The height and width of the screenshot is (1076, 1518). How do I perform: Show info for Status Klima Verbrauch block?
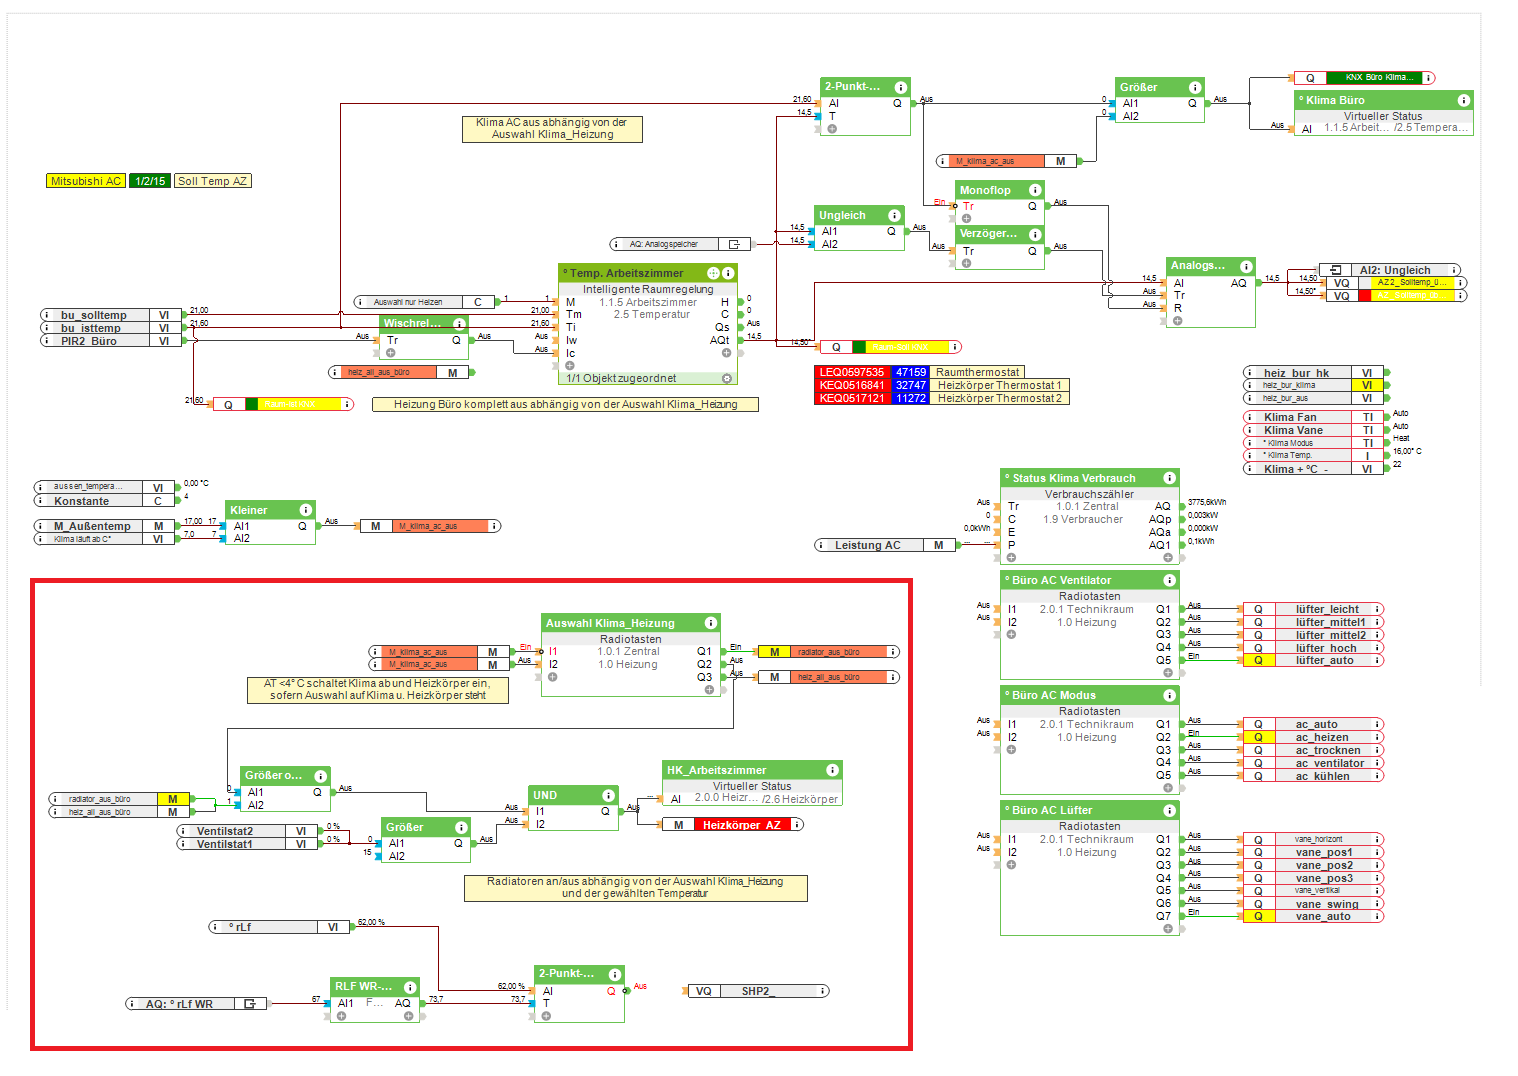1169,478
